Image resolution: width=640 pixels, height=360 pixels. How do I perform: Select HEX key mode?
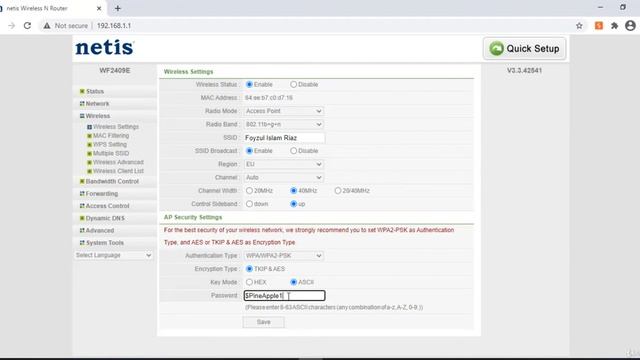[249, 282]
